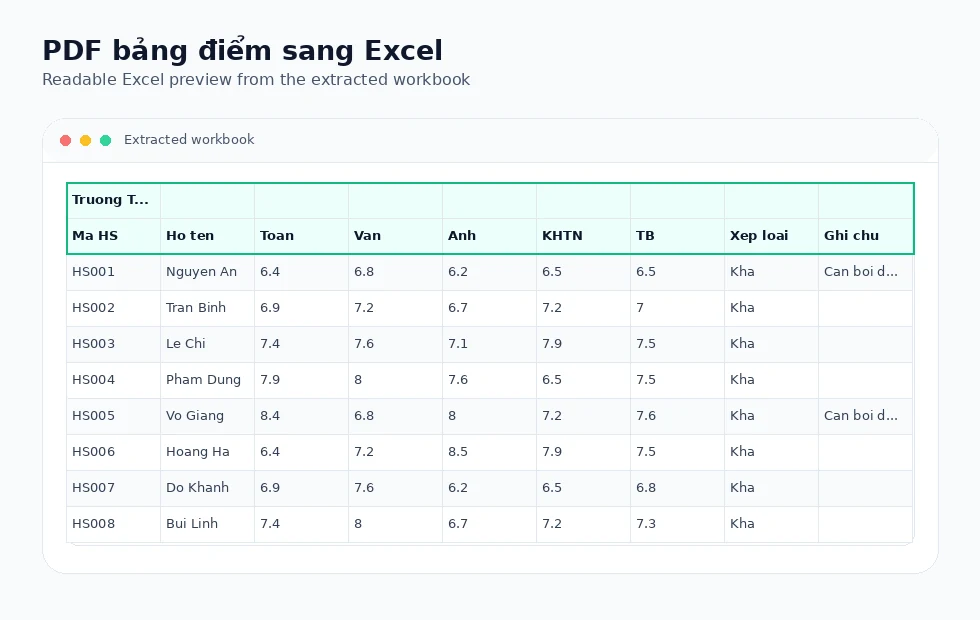This screenshot has height=620, width=980.
Task: Click the yellow window dot
Action: pyautogui.click(x=86, y=140)
